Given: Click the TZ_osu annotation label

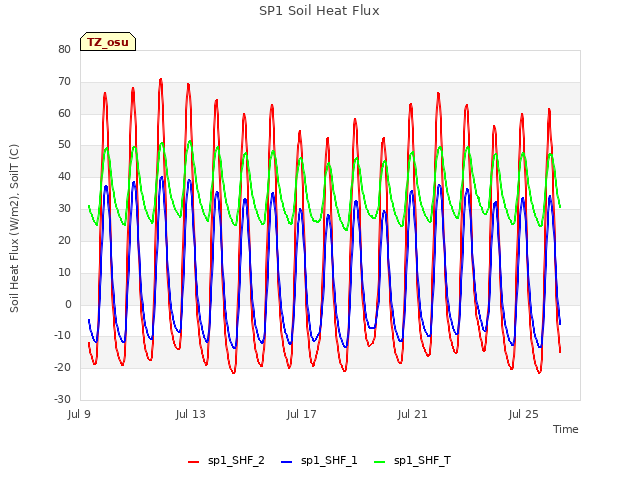Looking at the screenshot, I should point(108,42).
